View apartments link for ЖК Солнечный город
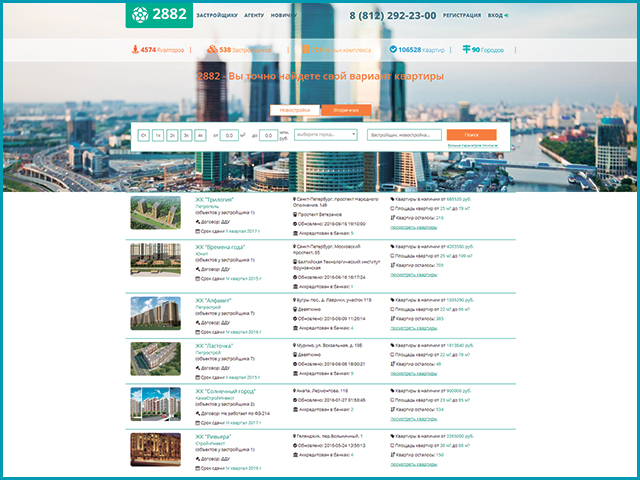 click(x=414, y=419)
